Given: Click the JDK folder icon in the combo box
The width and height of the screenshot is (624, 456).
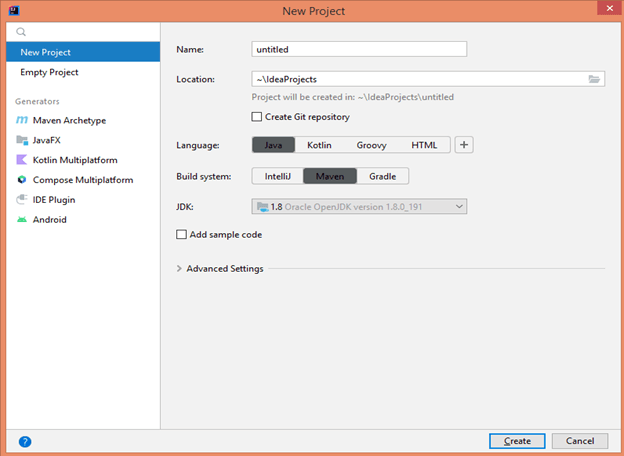Looking at the screenshot, I should 263,207.
